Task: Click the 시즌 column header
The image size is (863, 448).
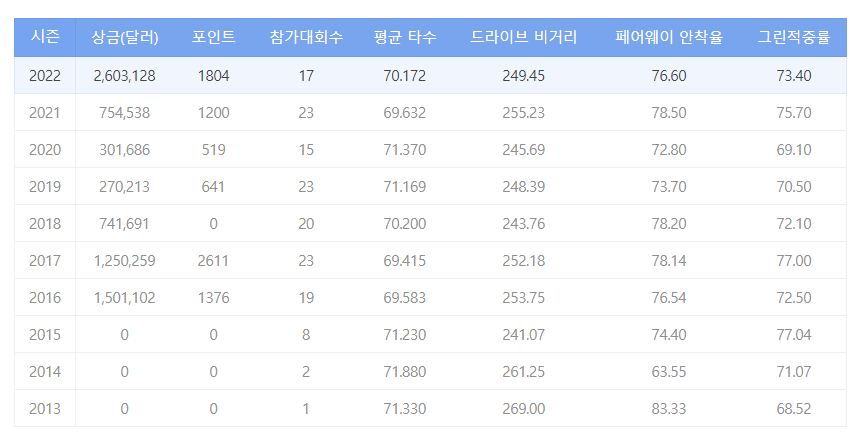Action: 45,37
